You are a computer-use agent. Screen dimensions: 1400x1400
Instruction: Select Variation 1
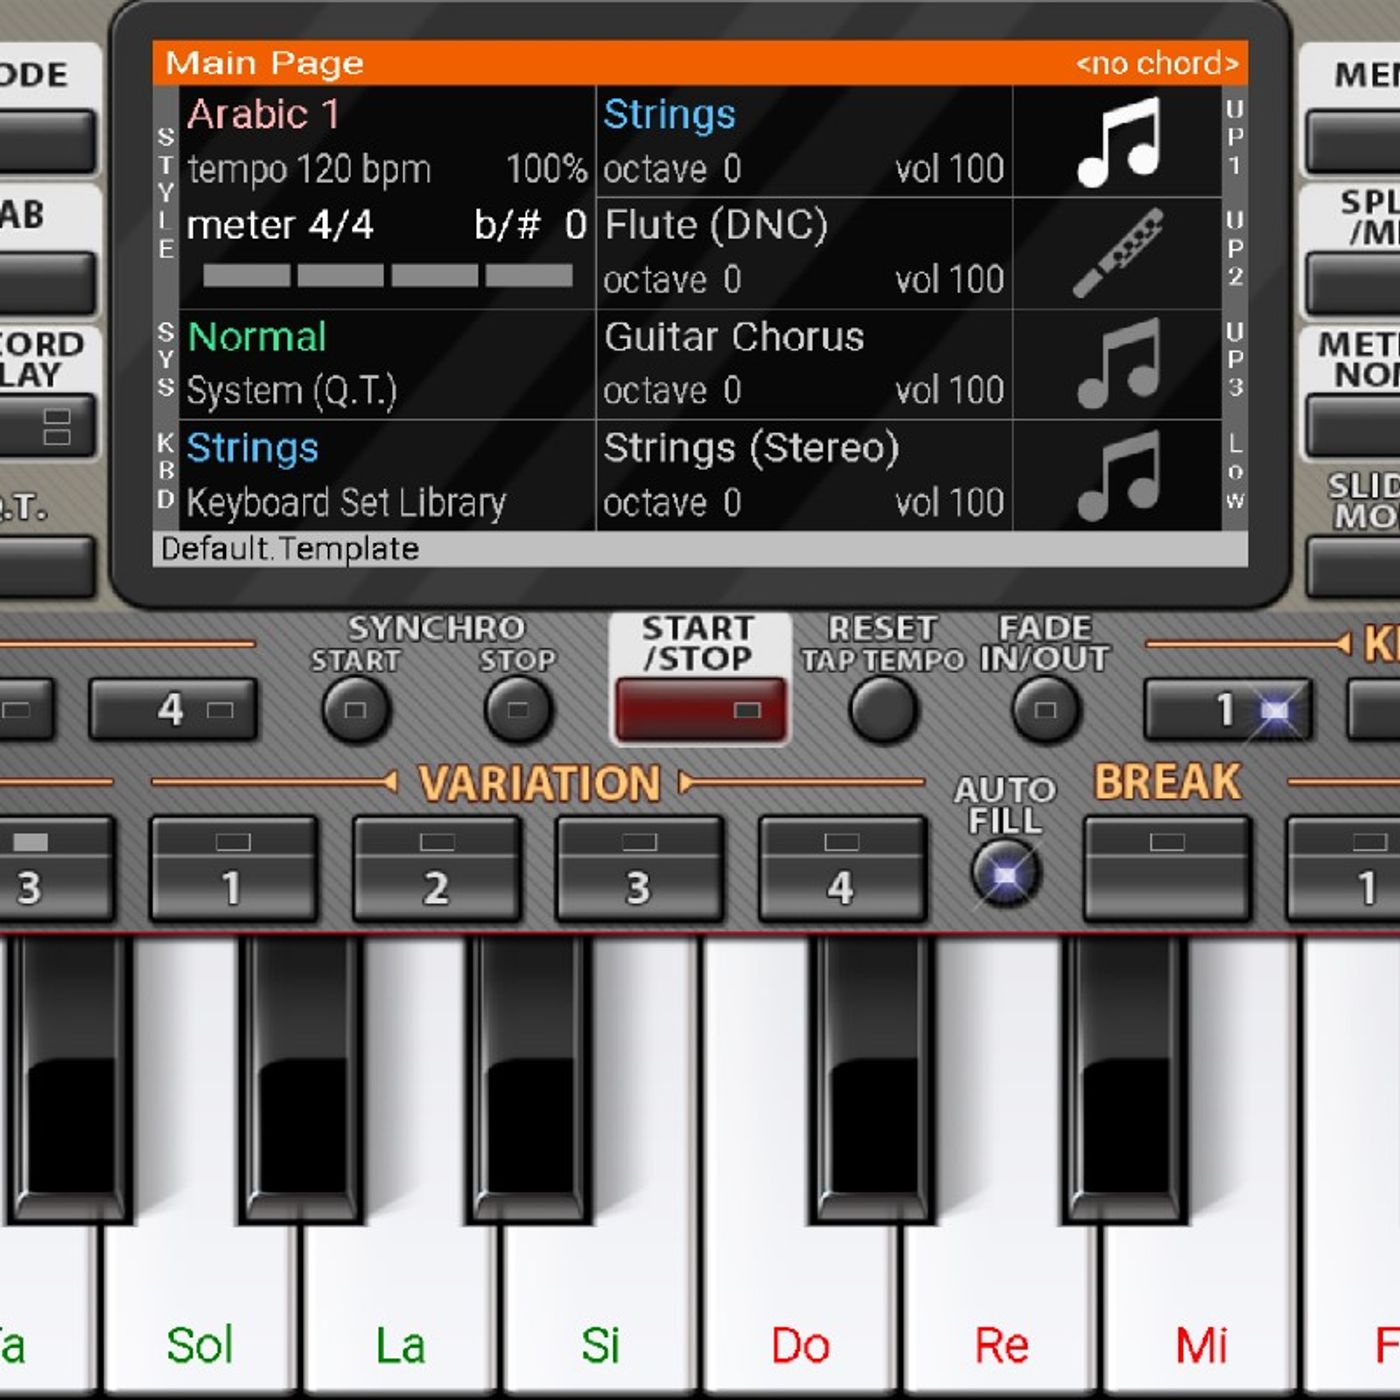(x=233, y=868)
